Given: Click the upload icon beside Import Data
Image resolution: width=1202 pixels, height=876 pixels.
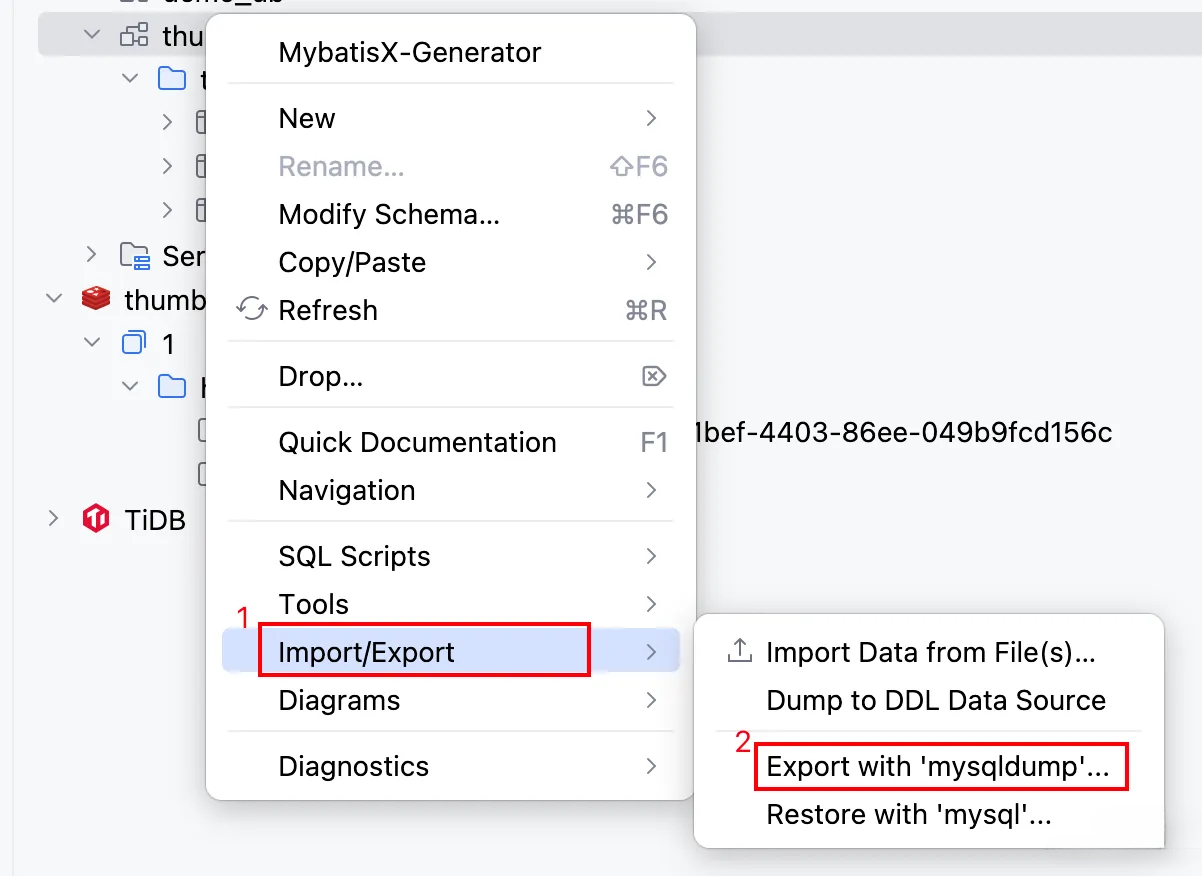Looking at the screenshot, I should 739,652.
